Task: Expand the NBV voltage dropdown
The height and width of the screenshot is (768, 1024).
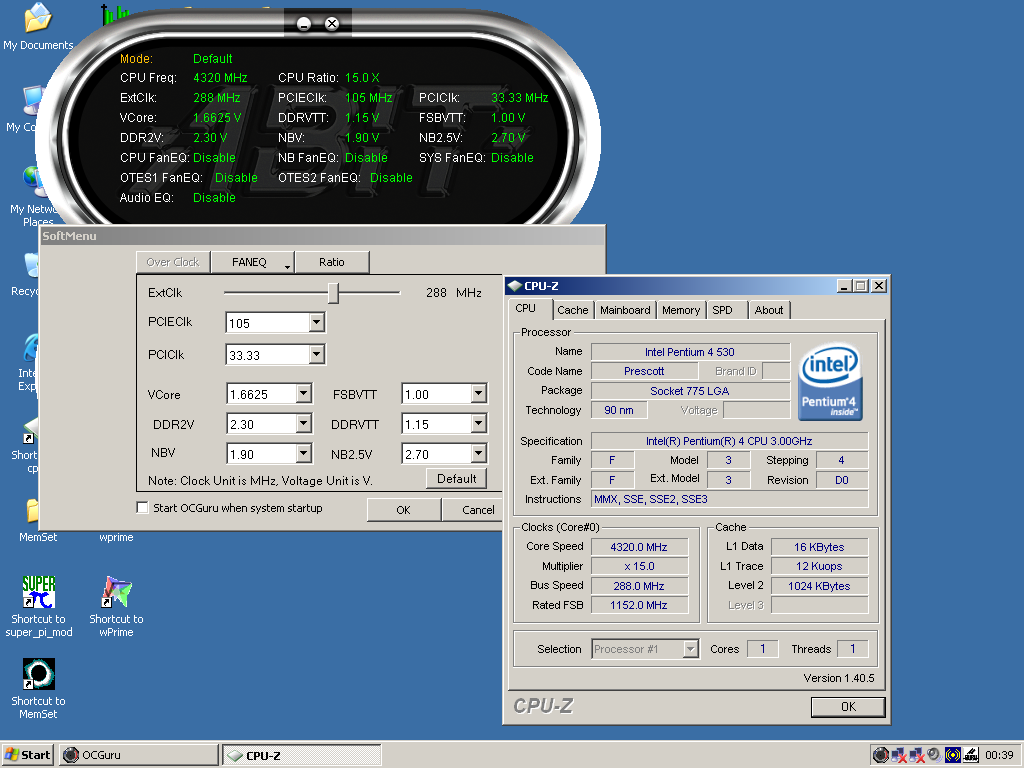Action: pyautogui.click(x=304, y=453)
